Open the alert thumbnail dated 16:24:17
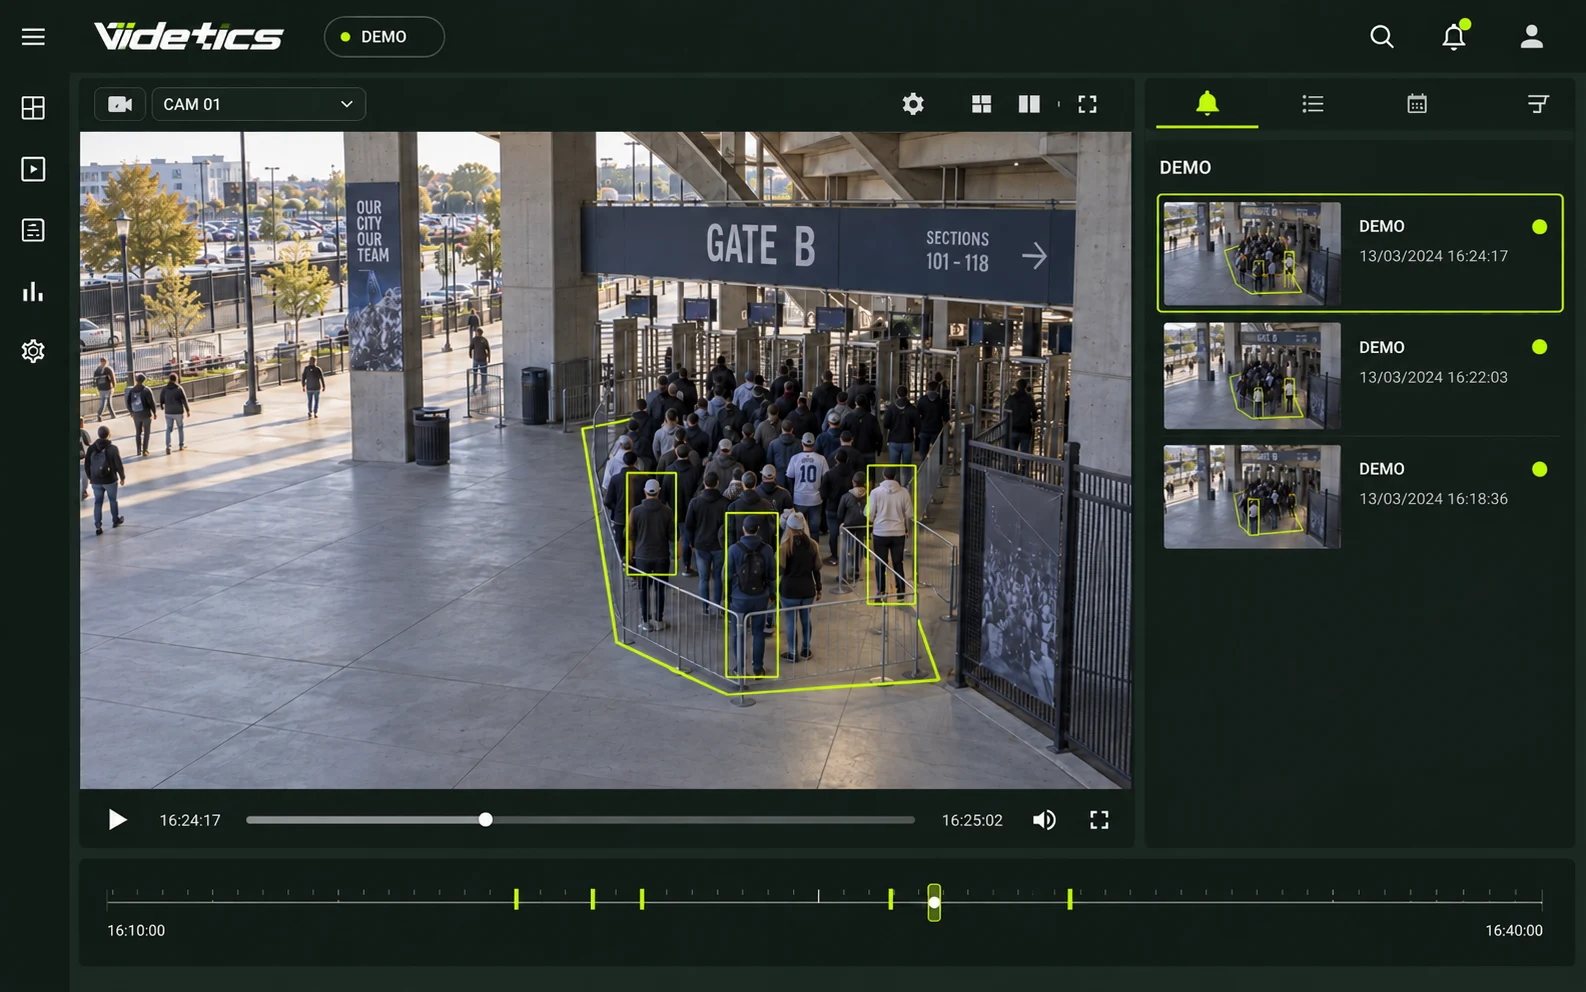 point(1252,254)
